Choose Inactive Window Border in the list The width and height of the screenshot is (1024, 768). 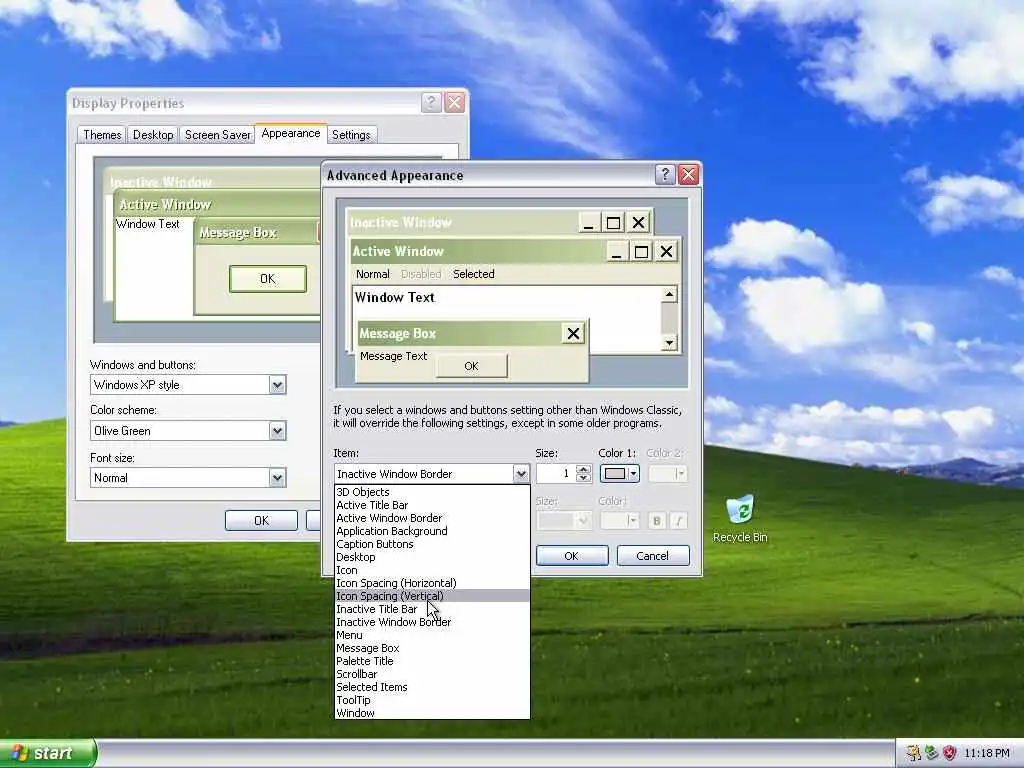click(432, 622)
